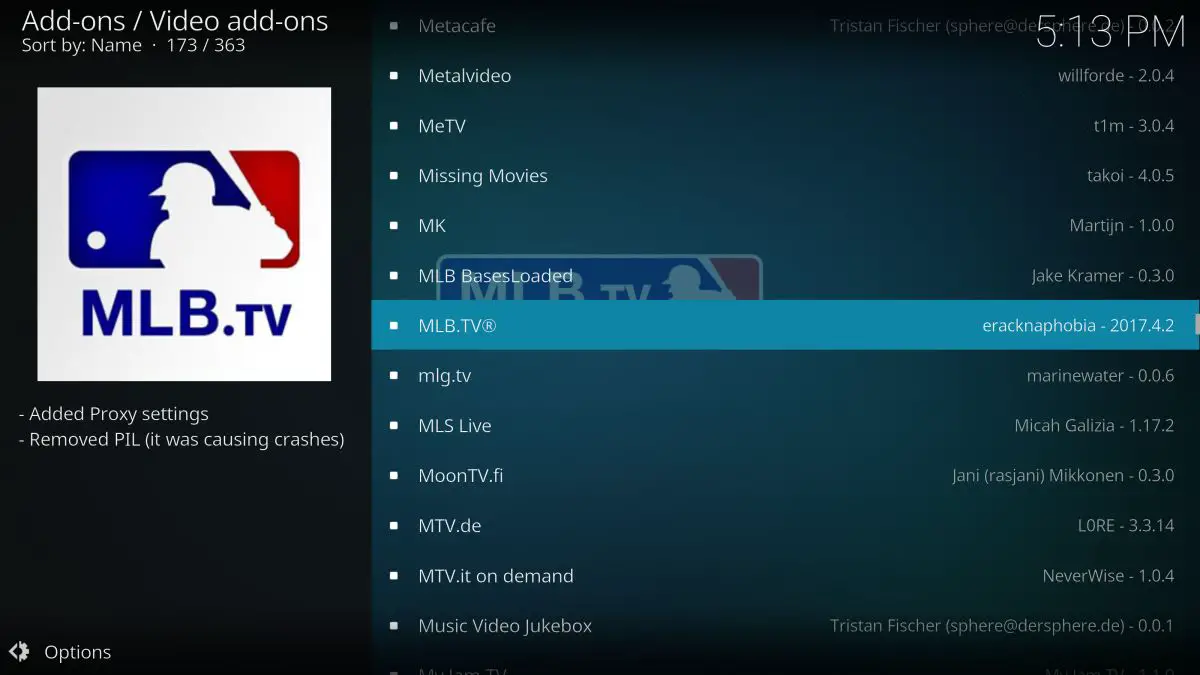The height and width of the screenshot is (675, 1200).
Task: Click the bullet icon beside Music Video Jukebox
Action: coord(394,626)
